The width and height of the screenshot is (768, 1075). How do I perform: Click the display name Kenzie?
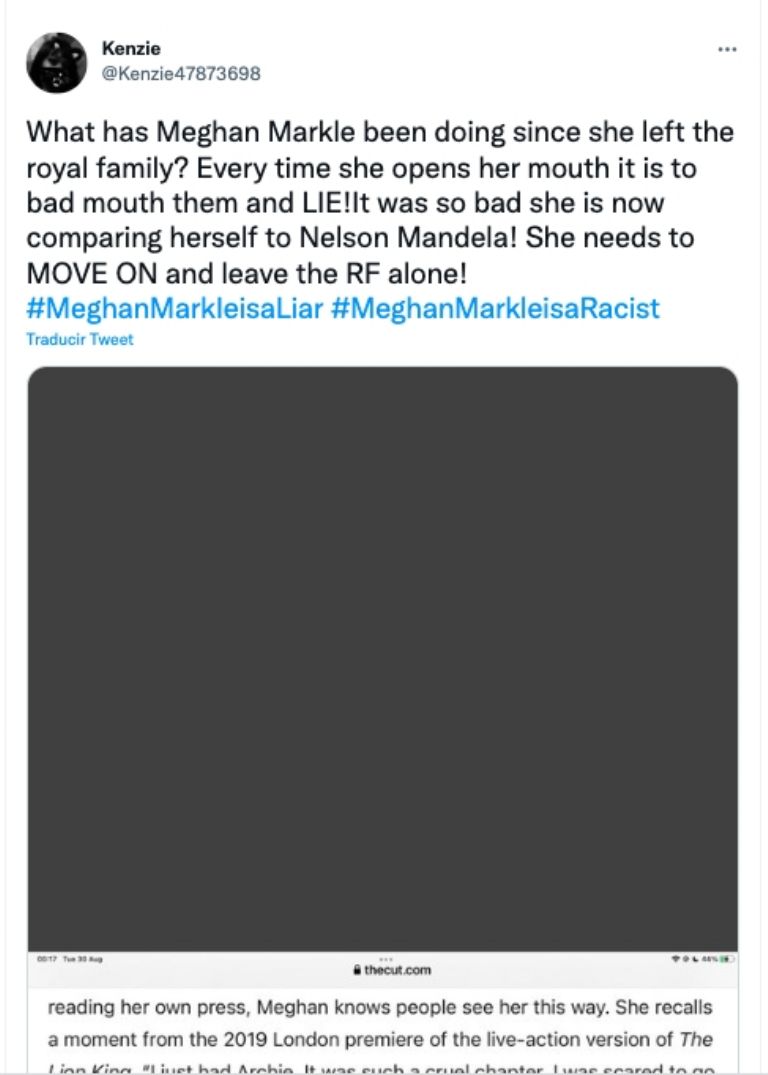131,48
